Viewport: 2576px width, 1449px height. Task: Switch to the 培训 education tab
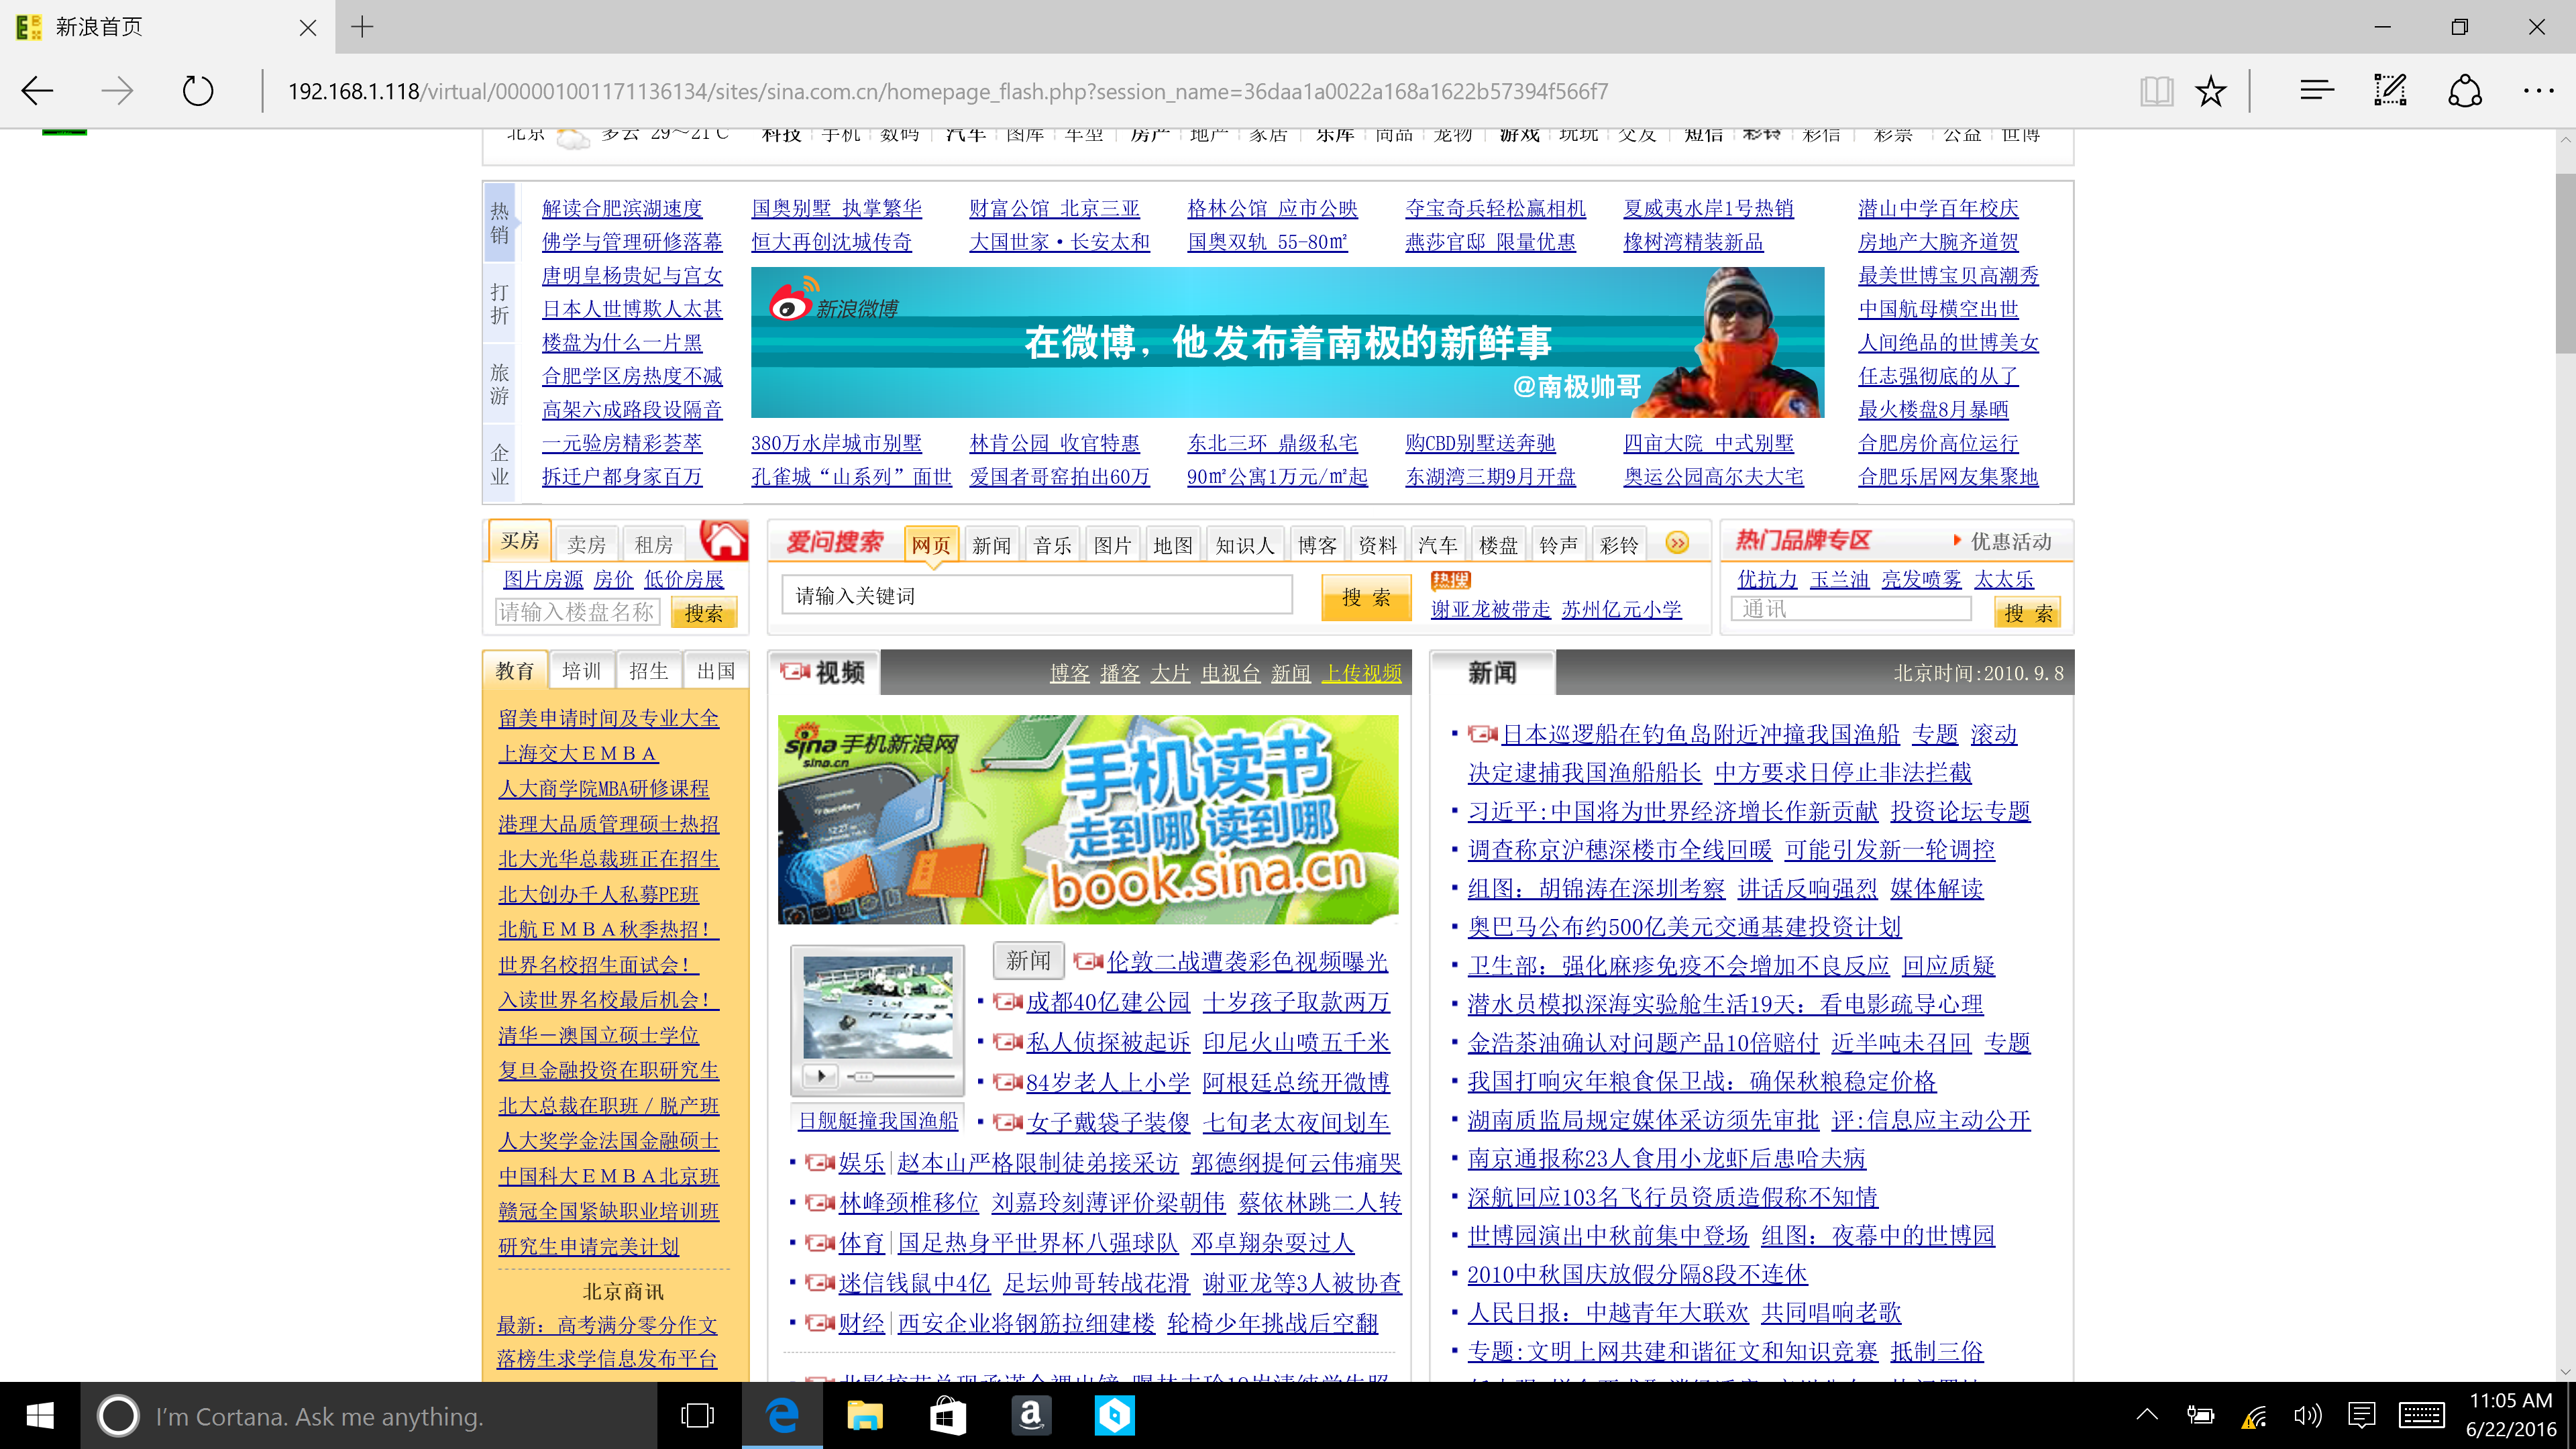tap(581, 671)
